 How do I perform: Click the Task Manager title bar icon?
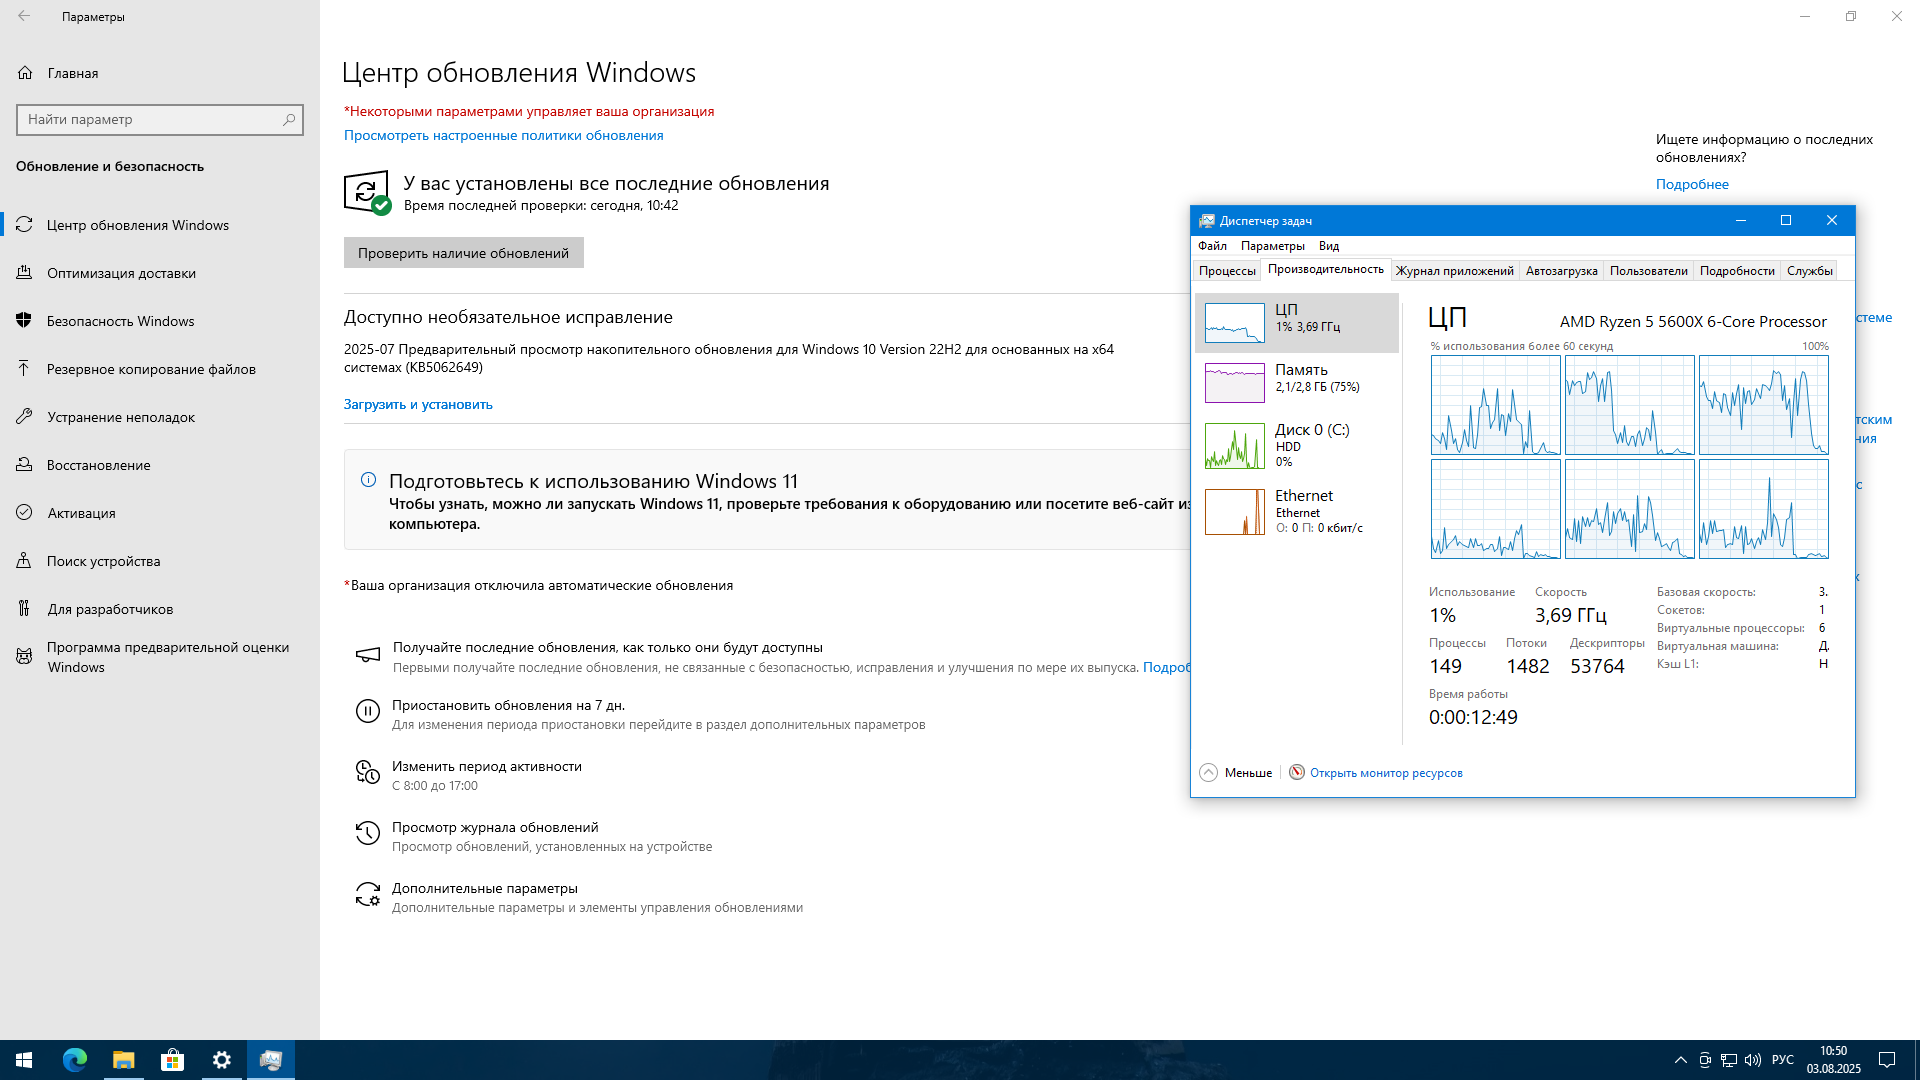[x=1206, y=220]
